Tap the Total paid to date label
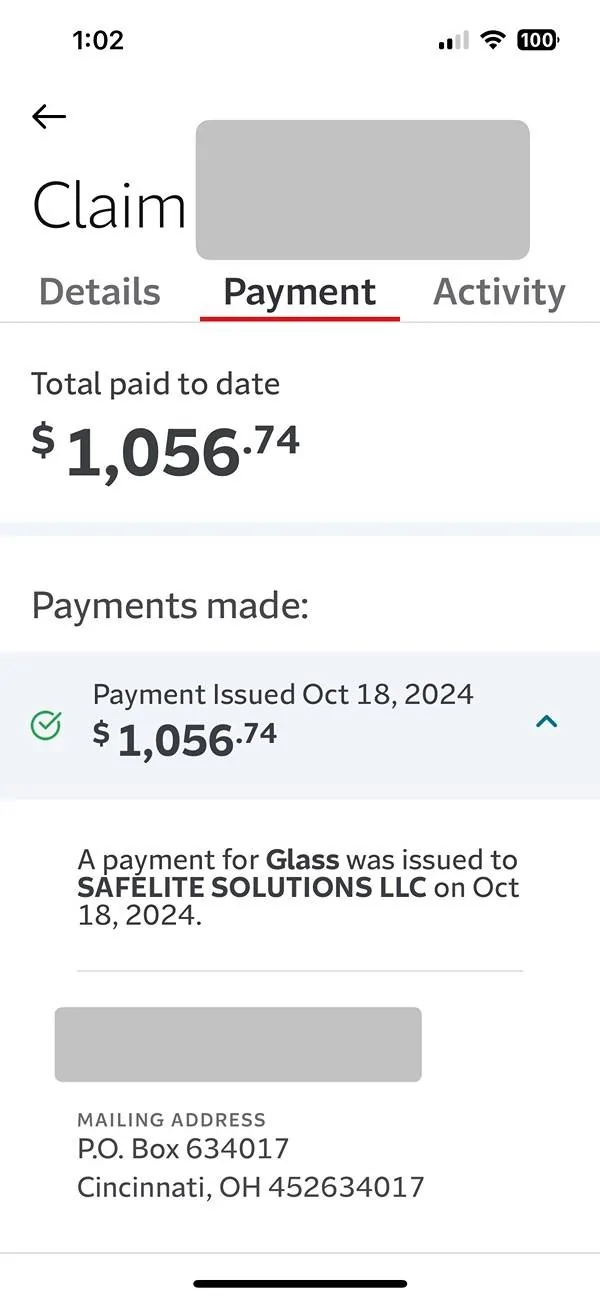Image resolution: width=600 pixels, height=1300 pixels. coord(155,384)
